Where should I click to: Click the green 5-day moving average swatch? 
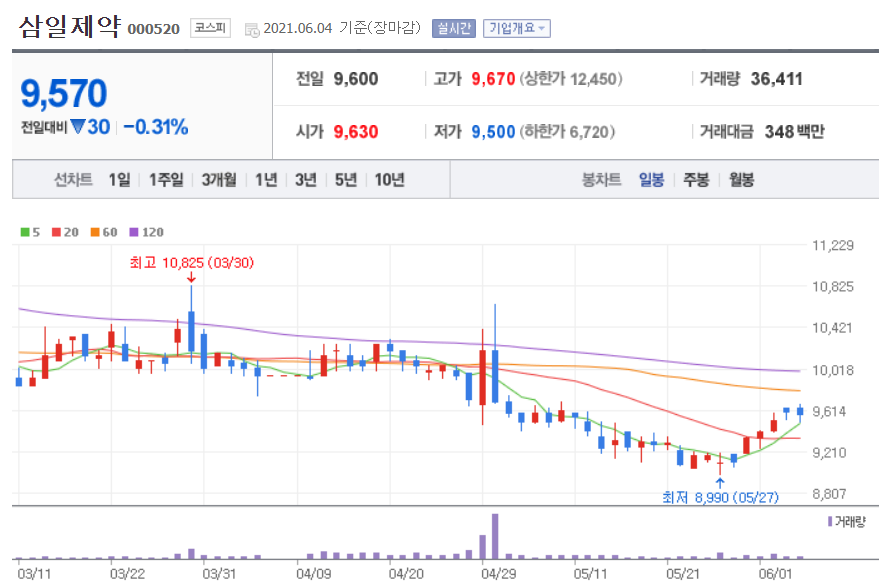tap(25, 232)
